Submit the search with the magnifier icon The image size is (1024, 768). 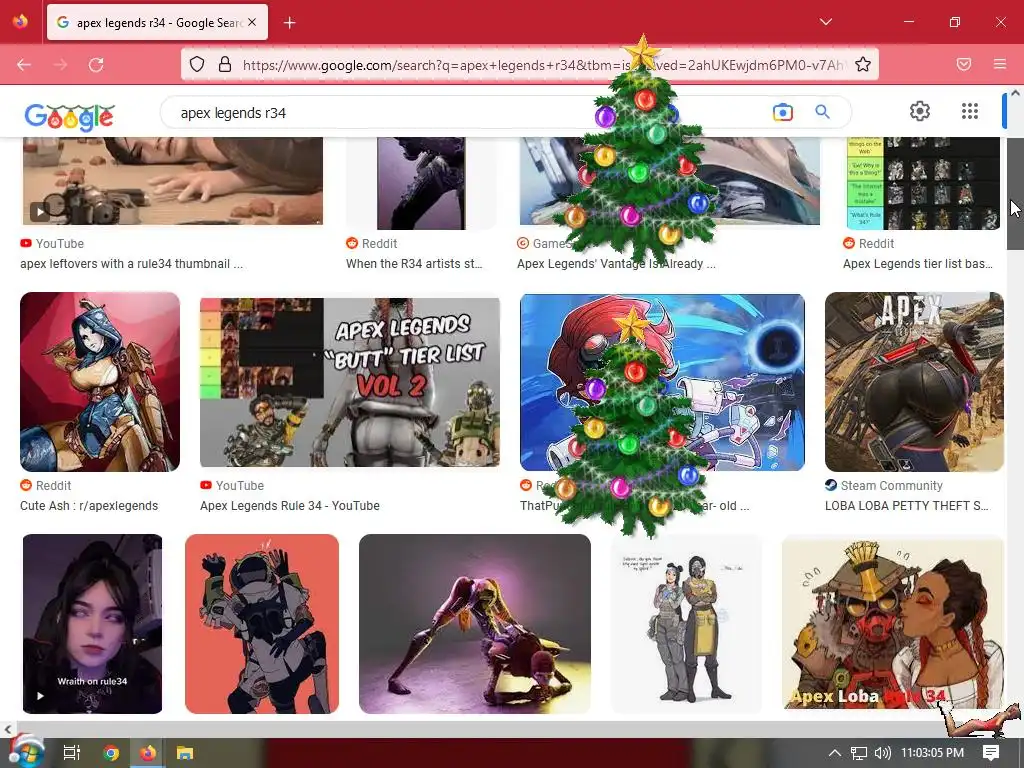[822, 112]
